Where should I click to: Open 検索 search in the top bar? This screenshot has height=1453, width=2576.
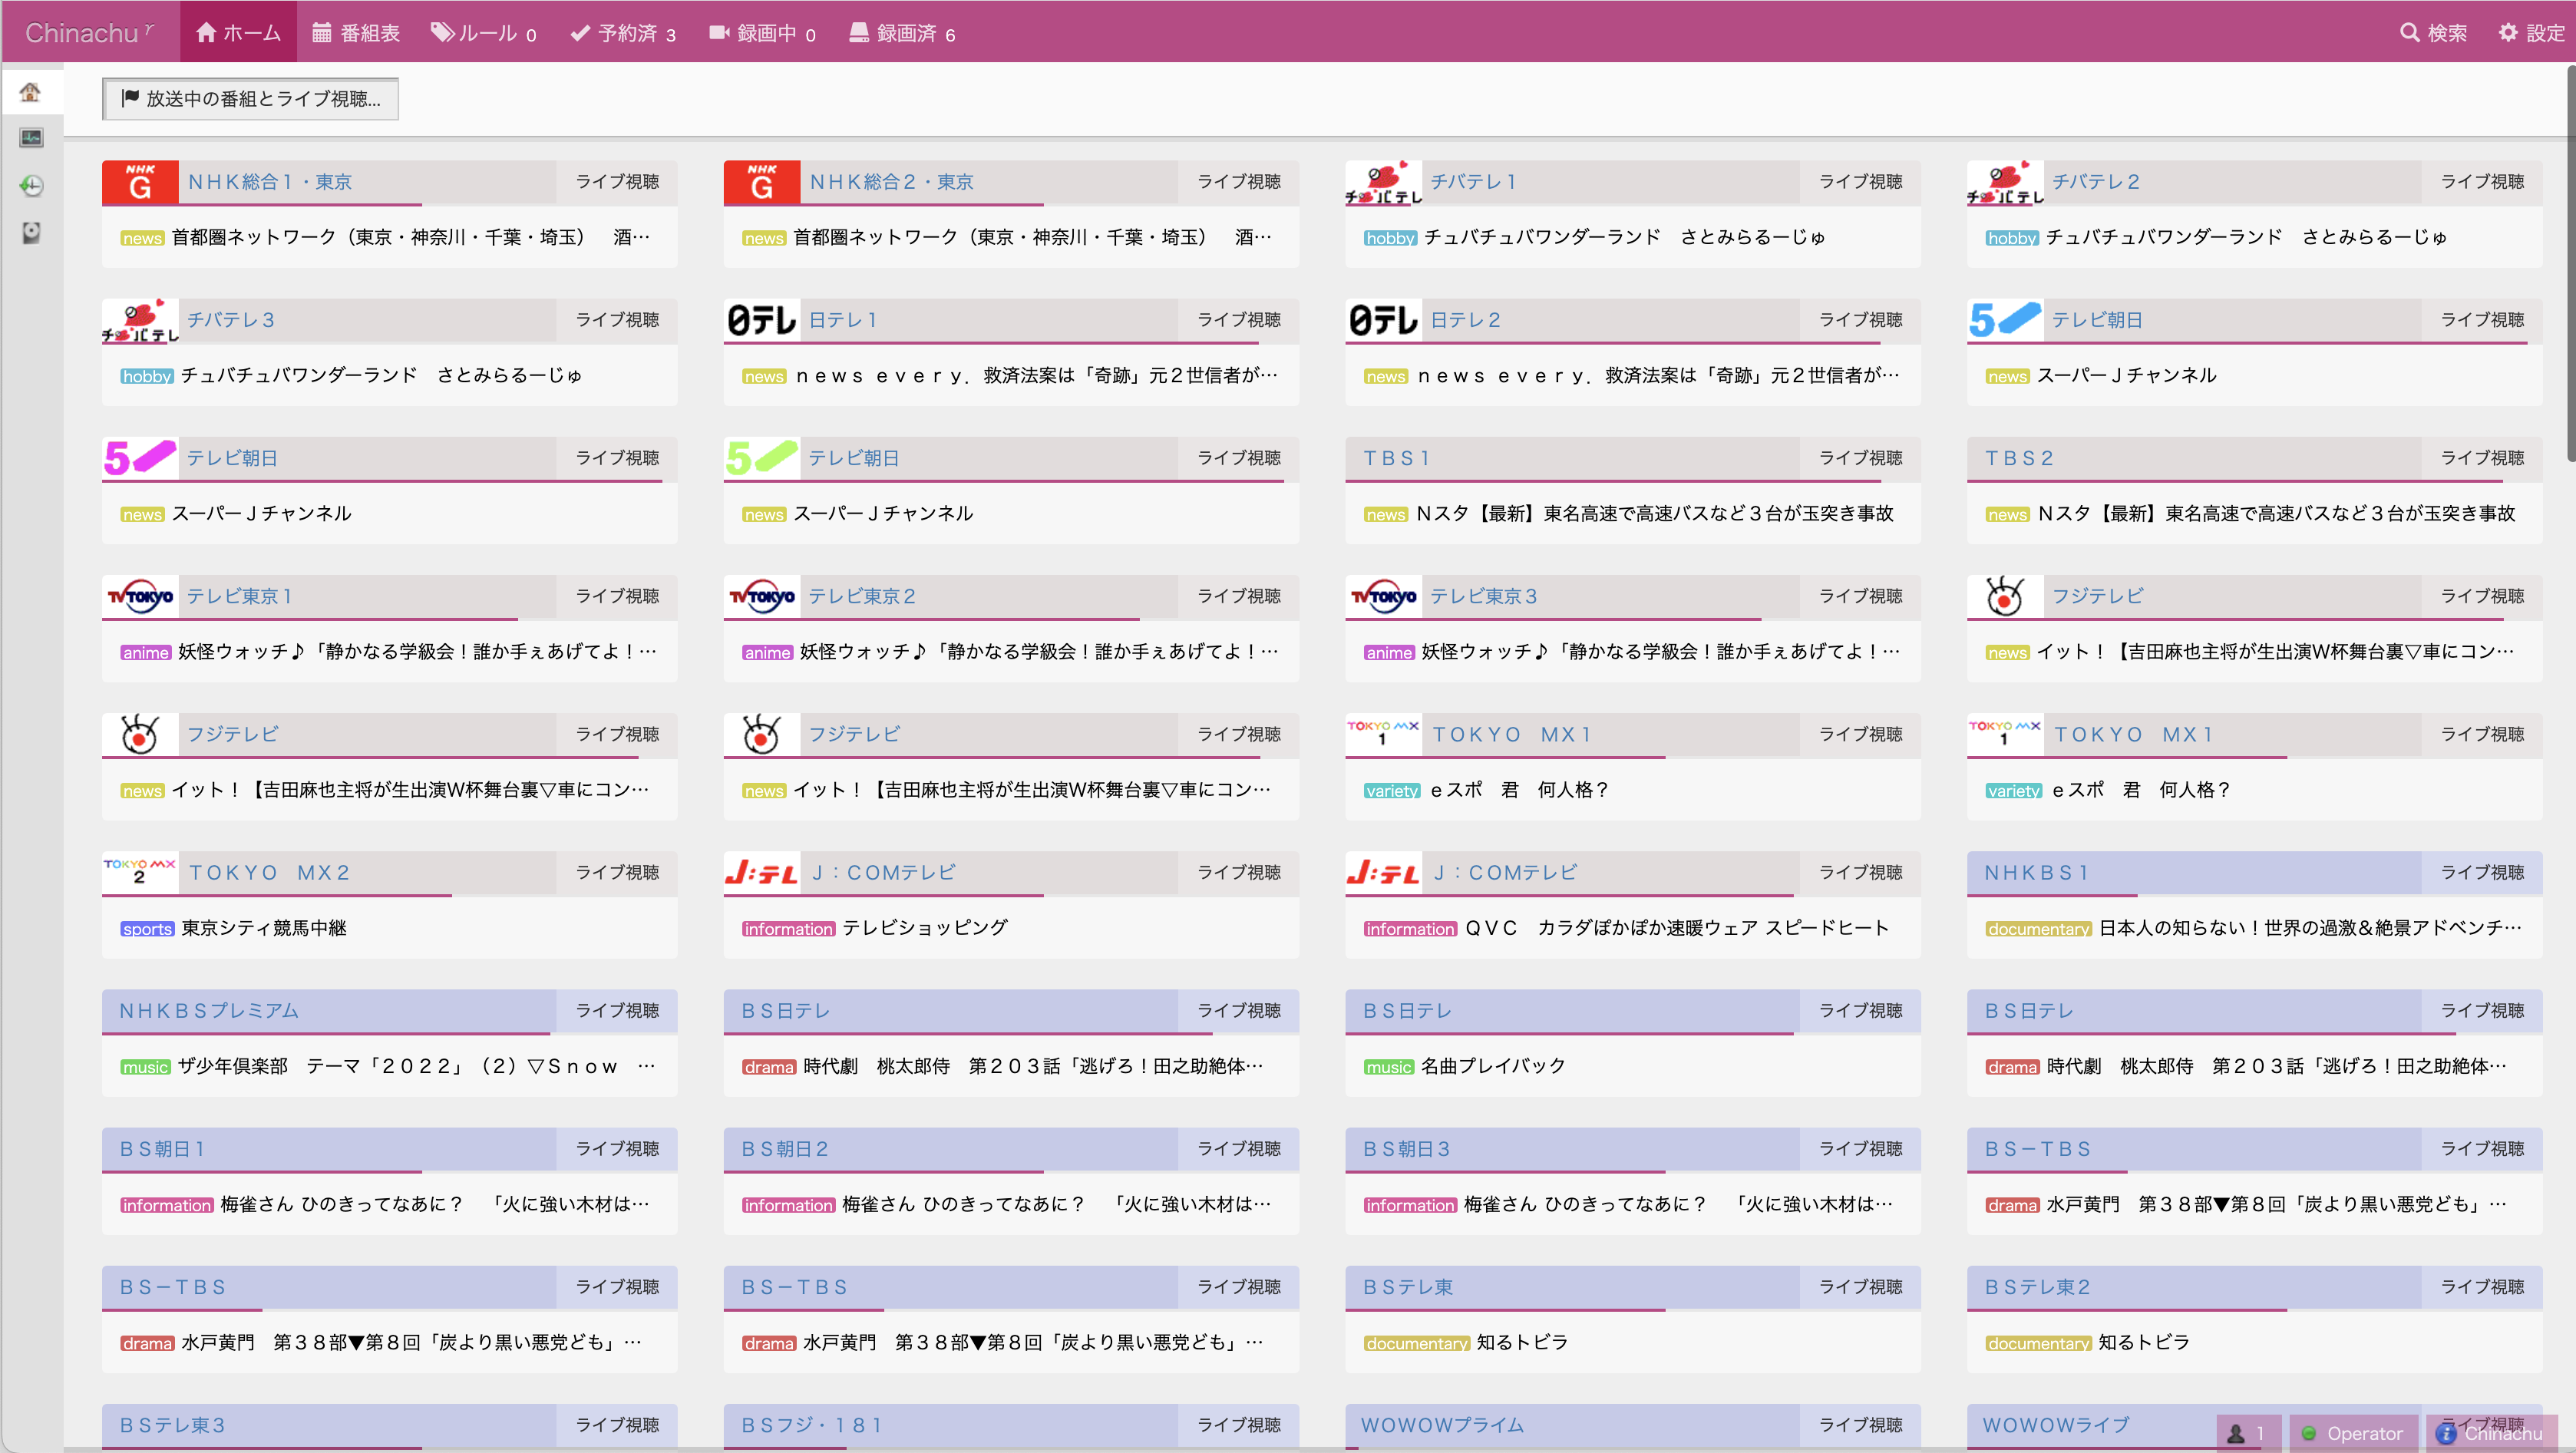coord(2433,33)
